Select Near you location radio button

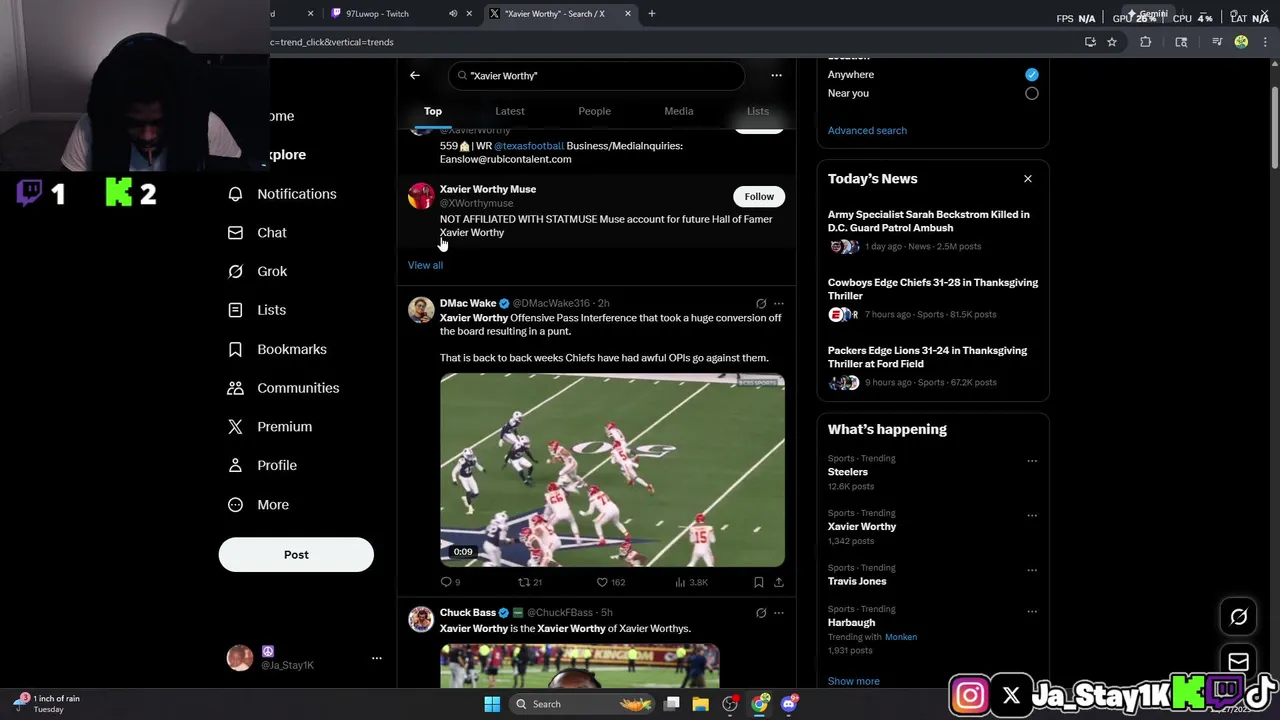click(1032, 93)
